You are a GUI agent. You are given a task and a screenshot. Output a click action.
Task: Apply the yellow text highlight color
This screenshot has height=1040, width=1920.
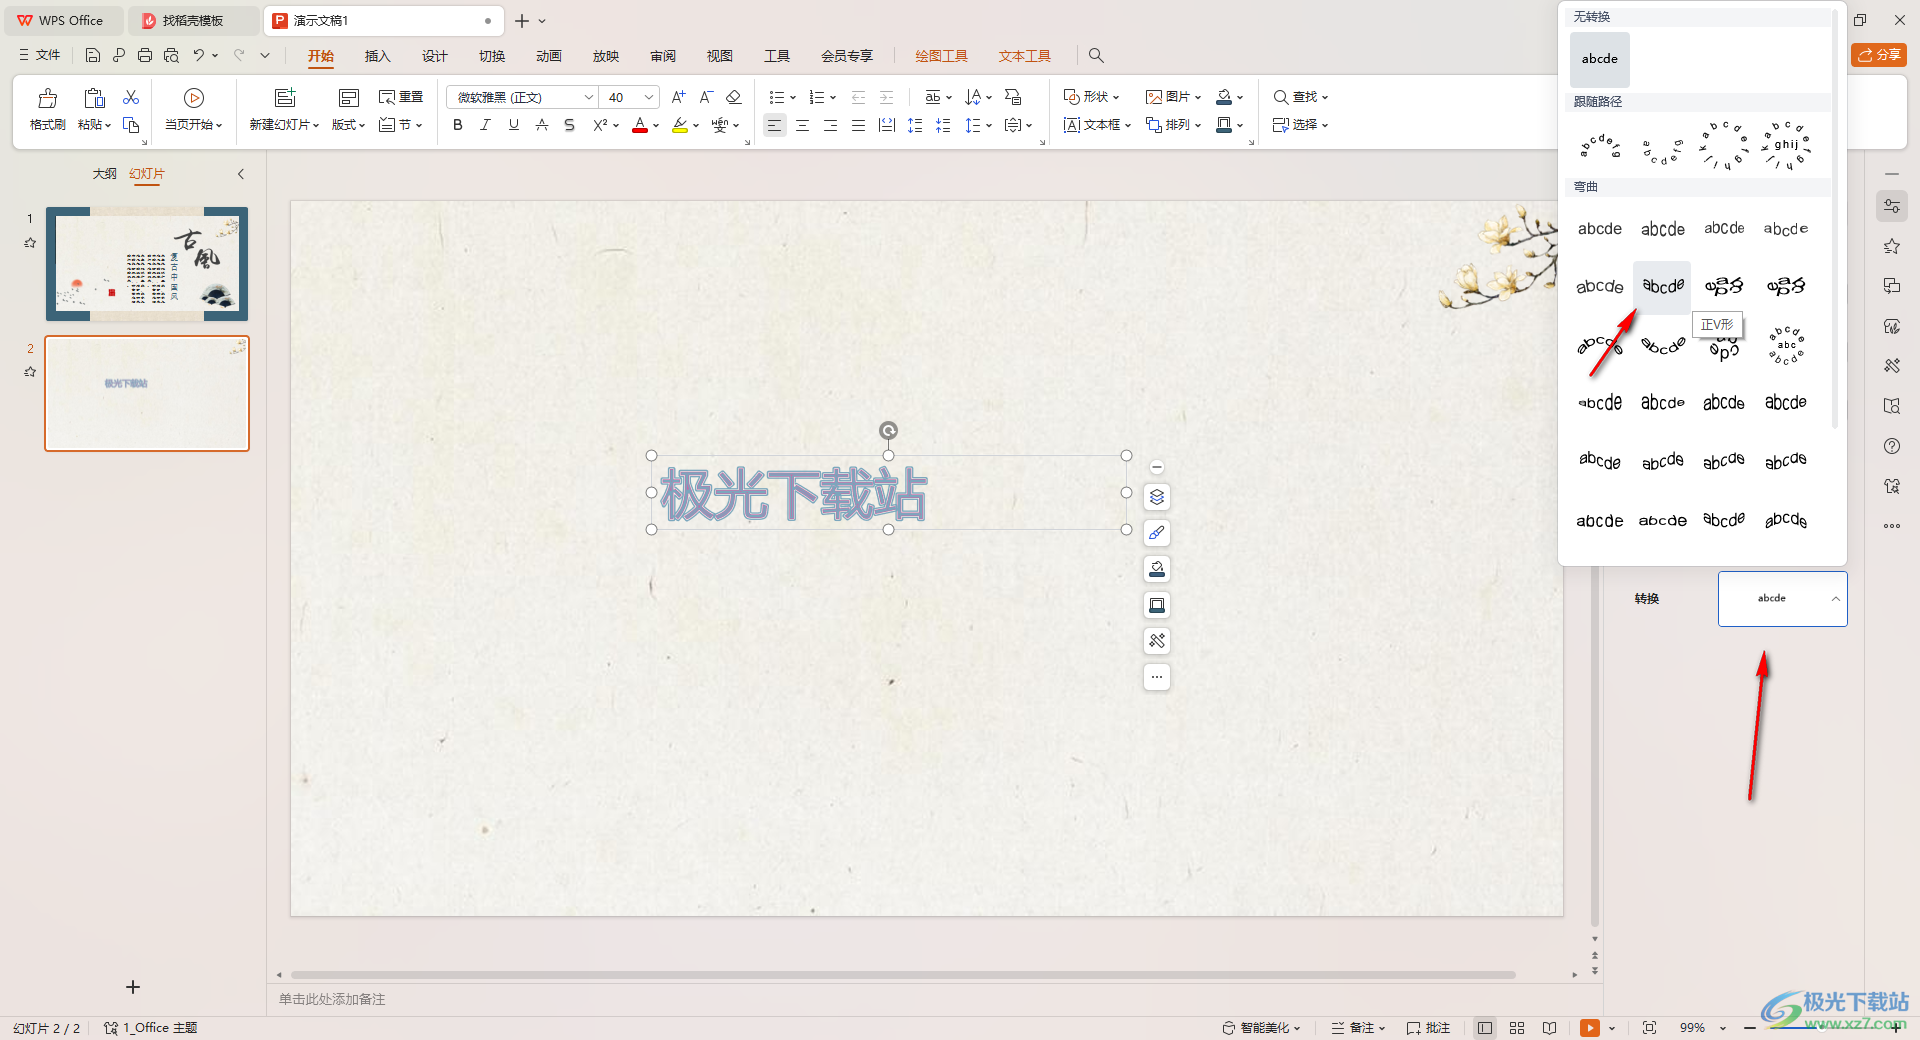(680, 125)
